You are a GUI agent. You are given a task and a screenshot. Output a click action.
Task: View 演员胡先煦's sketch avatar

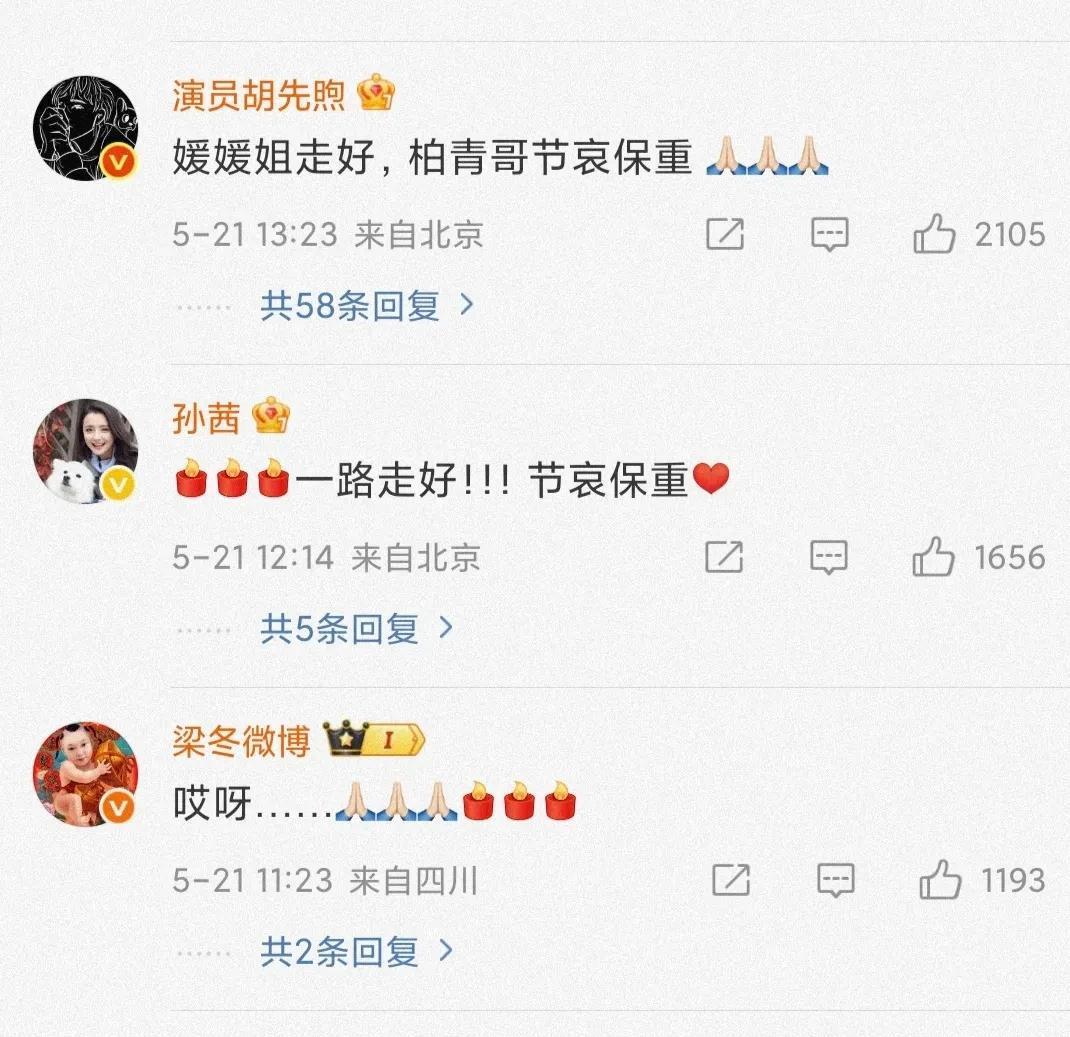(x=85, y=128)
